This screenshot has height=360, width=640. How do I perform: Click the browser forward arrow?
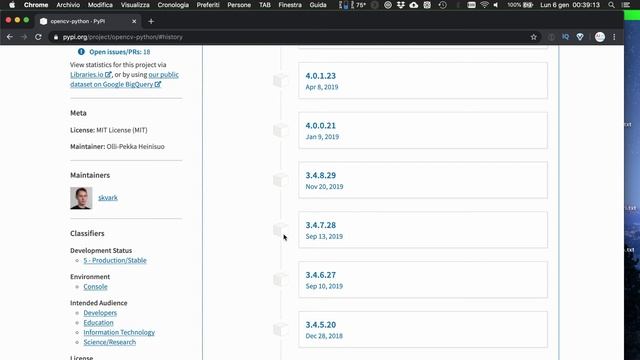[24, 37]
